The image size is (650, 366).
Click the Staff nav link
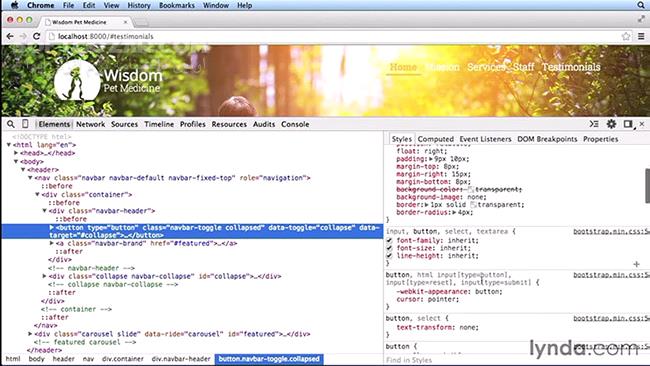tap(524, 67)
